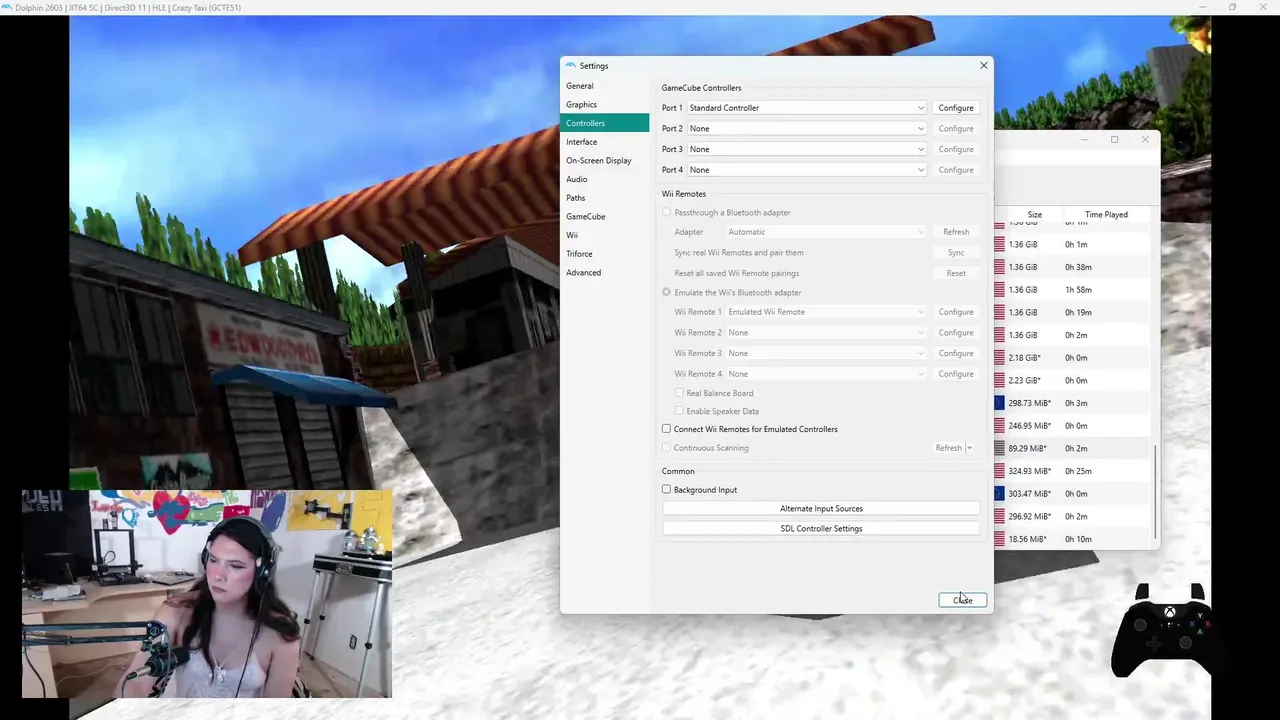Toggle Enable Speaker Data checkbox
Screen dimensions: 1280x720
click(x=717, y=411)
